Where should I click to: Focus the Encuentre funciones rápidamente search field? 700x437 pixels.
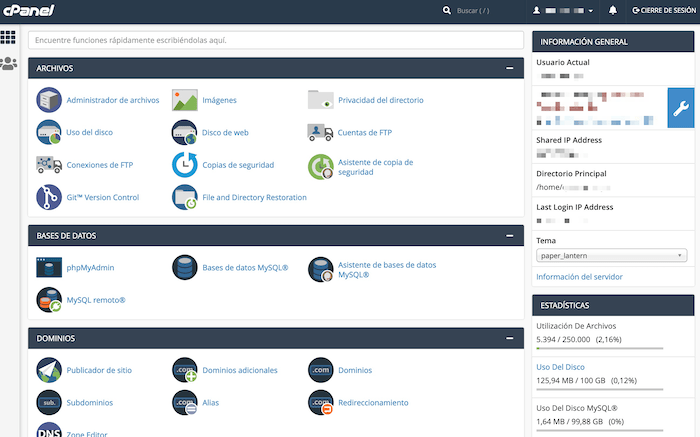[x=276, y=40]
